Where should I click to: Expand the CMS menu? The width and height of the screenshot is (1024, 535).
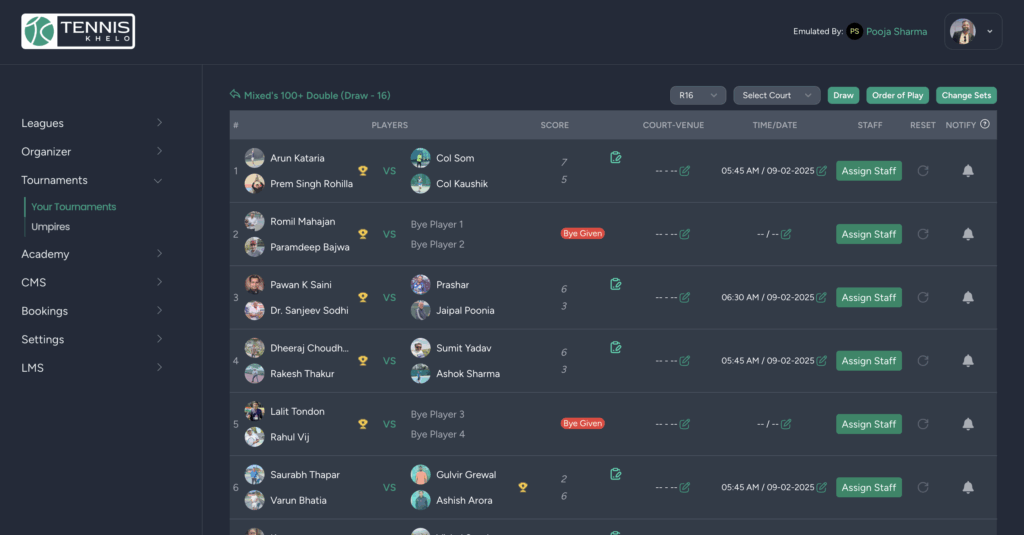91,282
